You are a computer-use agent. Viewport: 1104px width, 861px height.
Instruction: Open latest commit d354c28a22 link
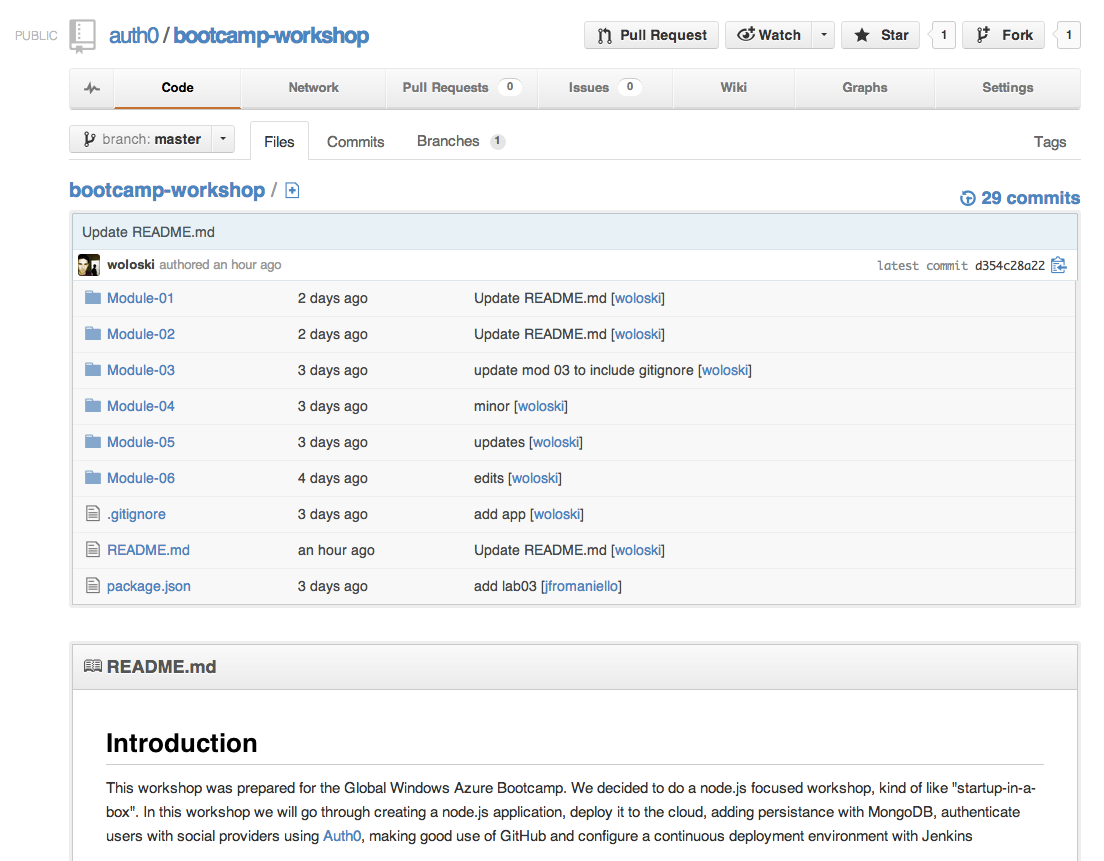[1010, 265]
